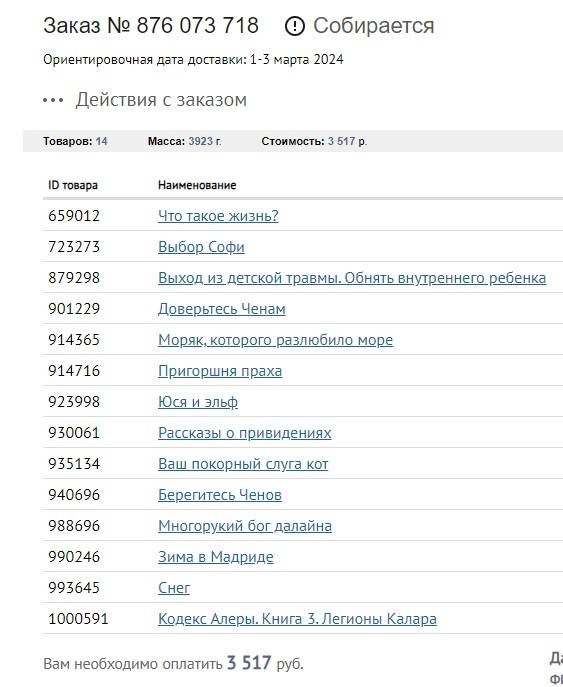Open book link Доверьтесь Ченам

222,309
